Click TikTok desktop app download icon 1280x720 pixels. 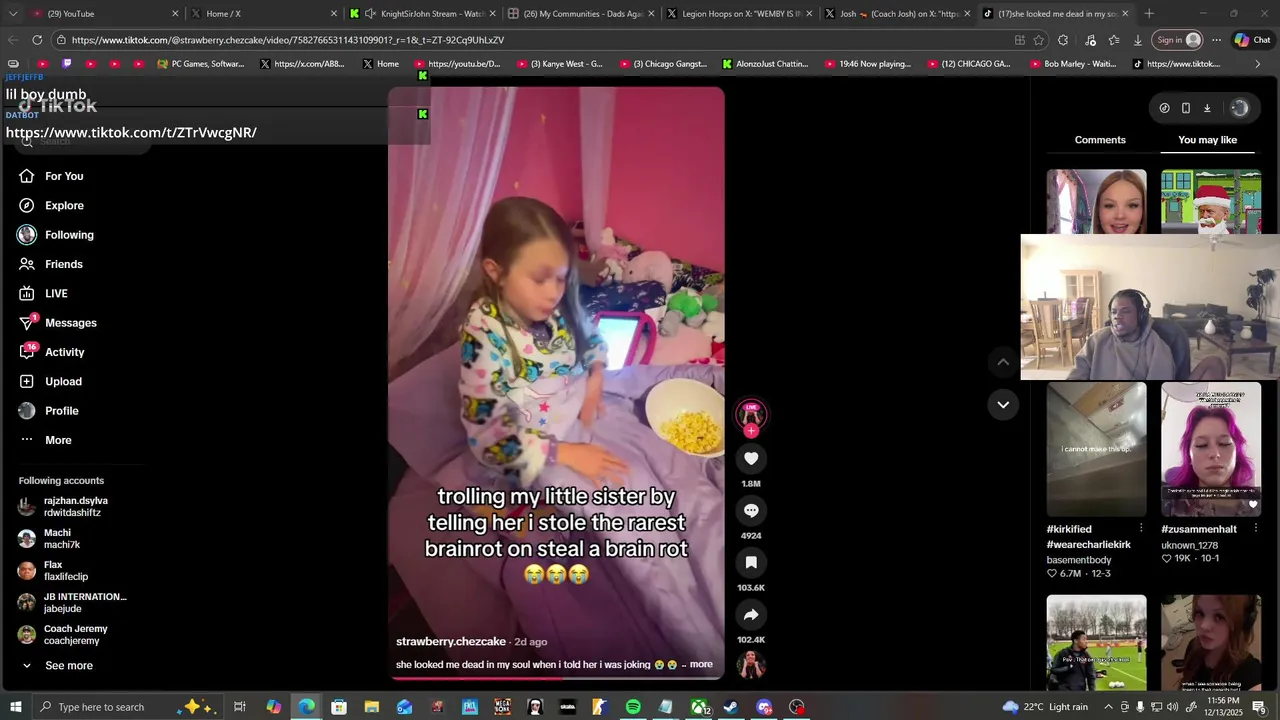[1207, 108]
